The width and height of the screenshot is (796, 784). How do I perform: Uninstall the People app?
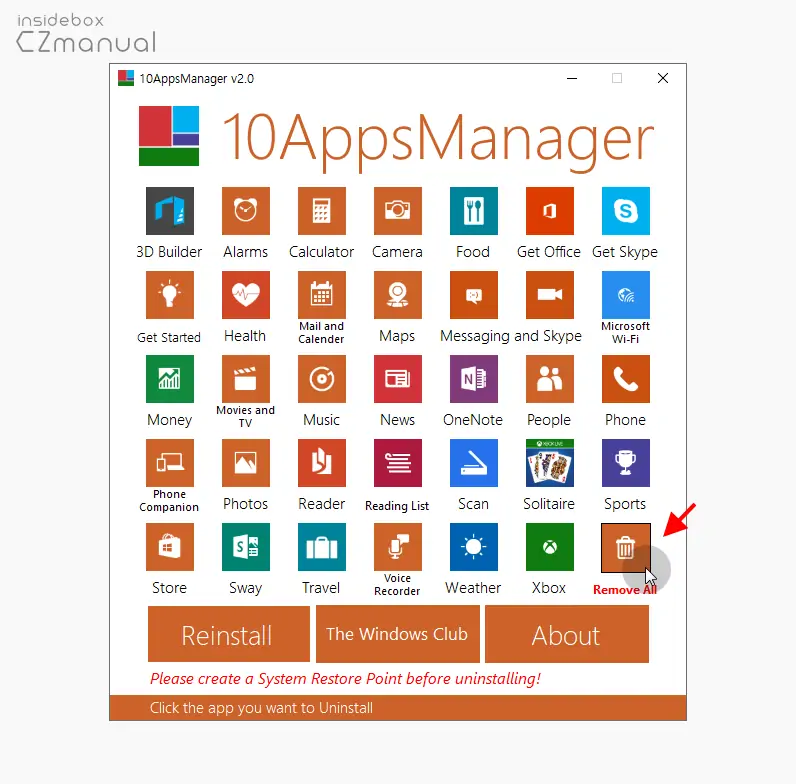[550, 379]
